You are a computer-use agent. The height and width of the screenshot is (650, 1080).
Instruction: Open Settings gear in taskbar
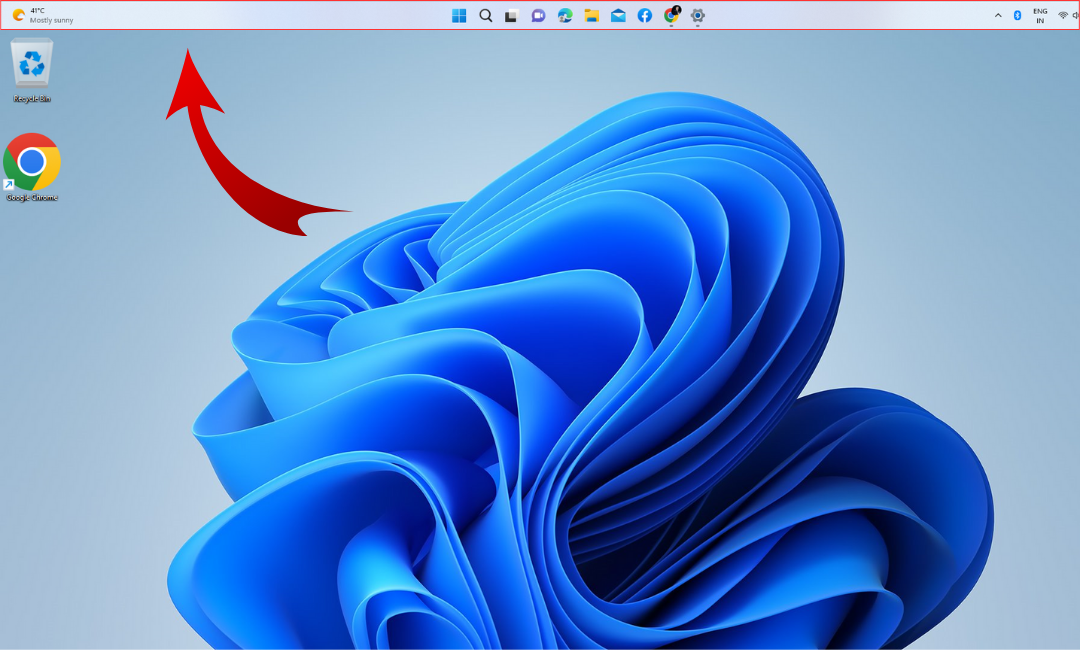[x=698, y=16]
